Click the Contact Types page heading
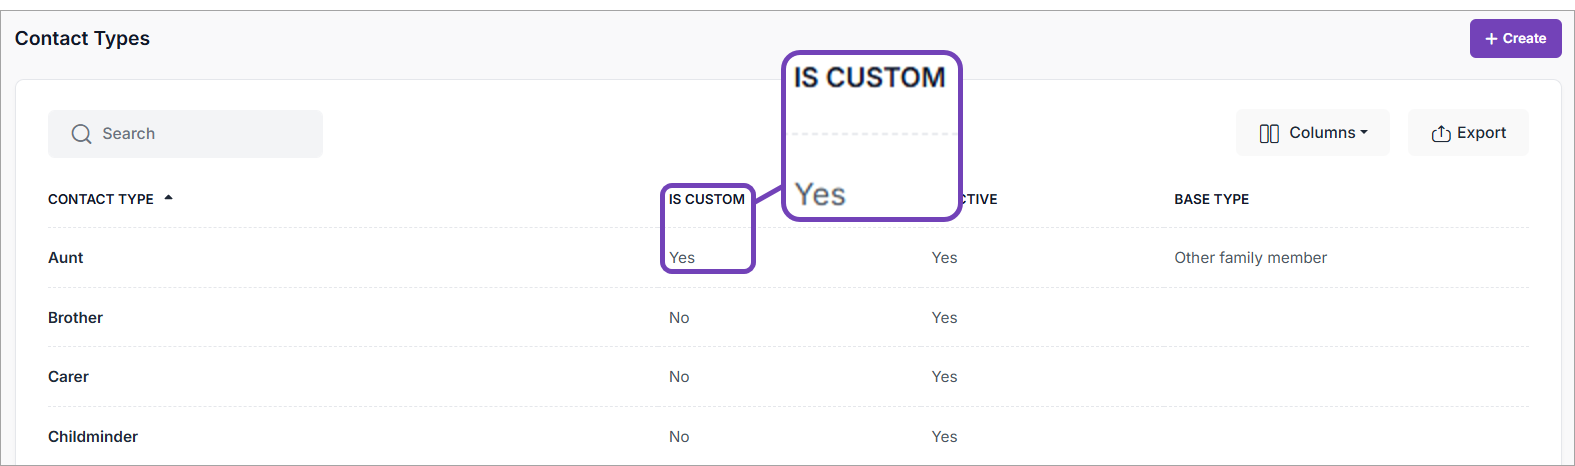Screen dimensions: 1575x466 tap(82, 39)
